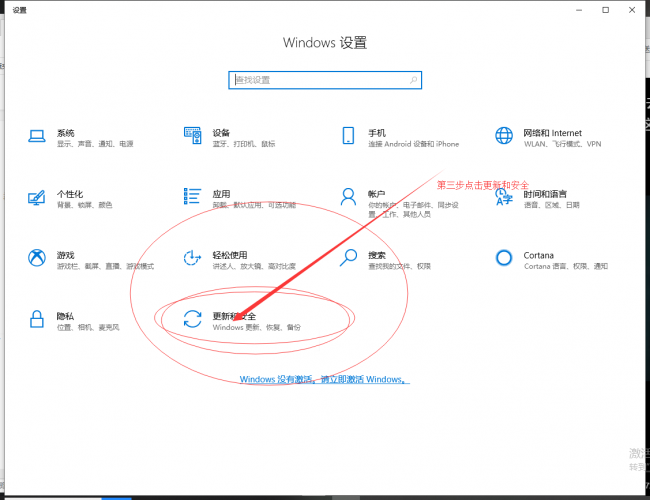Click the 设备 (Devices) keyboard icon

(193, 136)
